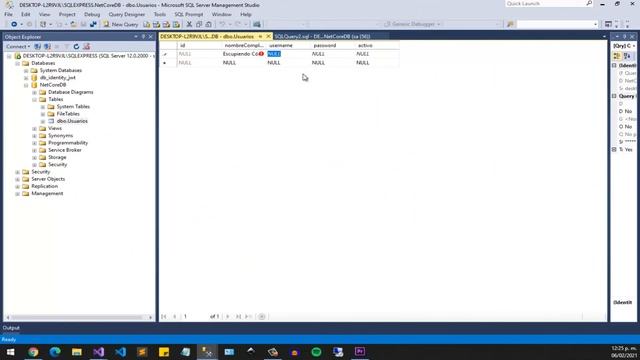The width and height of the screenshot is (640, 360).
Task: Go to first record in grid navigator
Action: [164, 317]
